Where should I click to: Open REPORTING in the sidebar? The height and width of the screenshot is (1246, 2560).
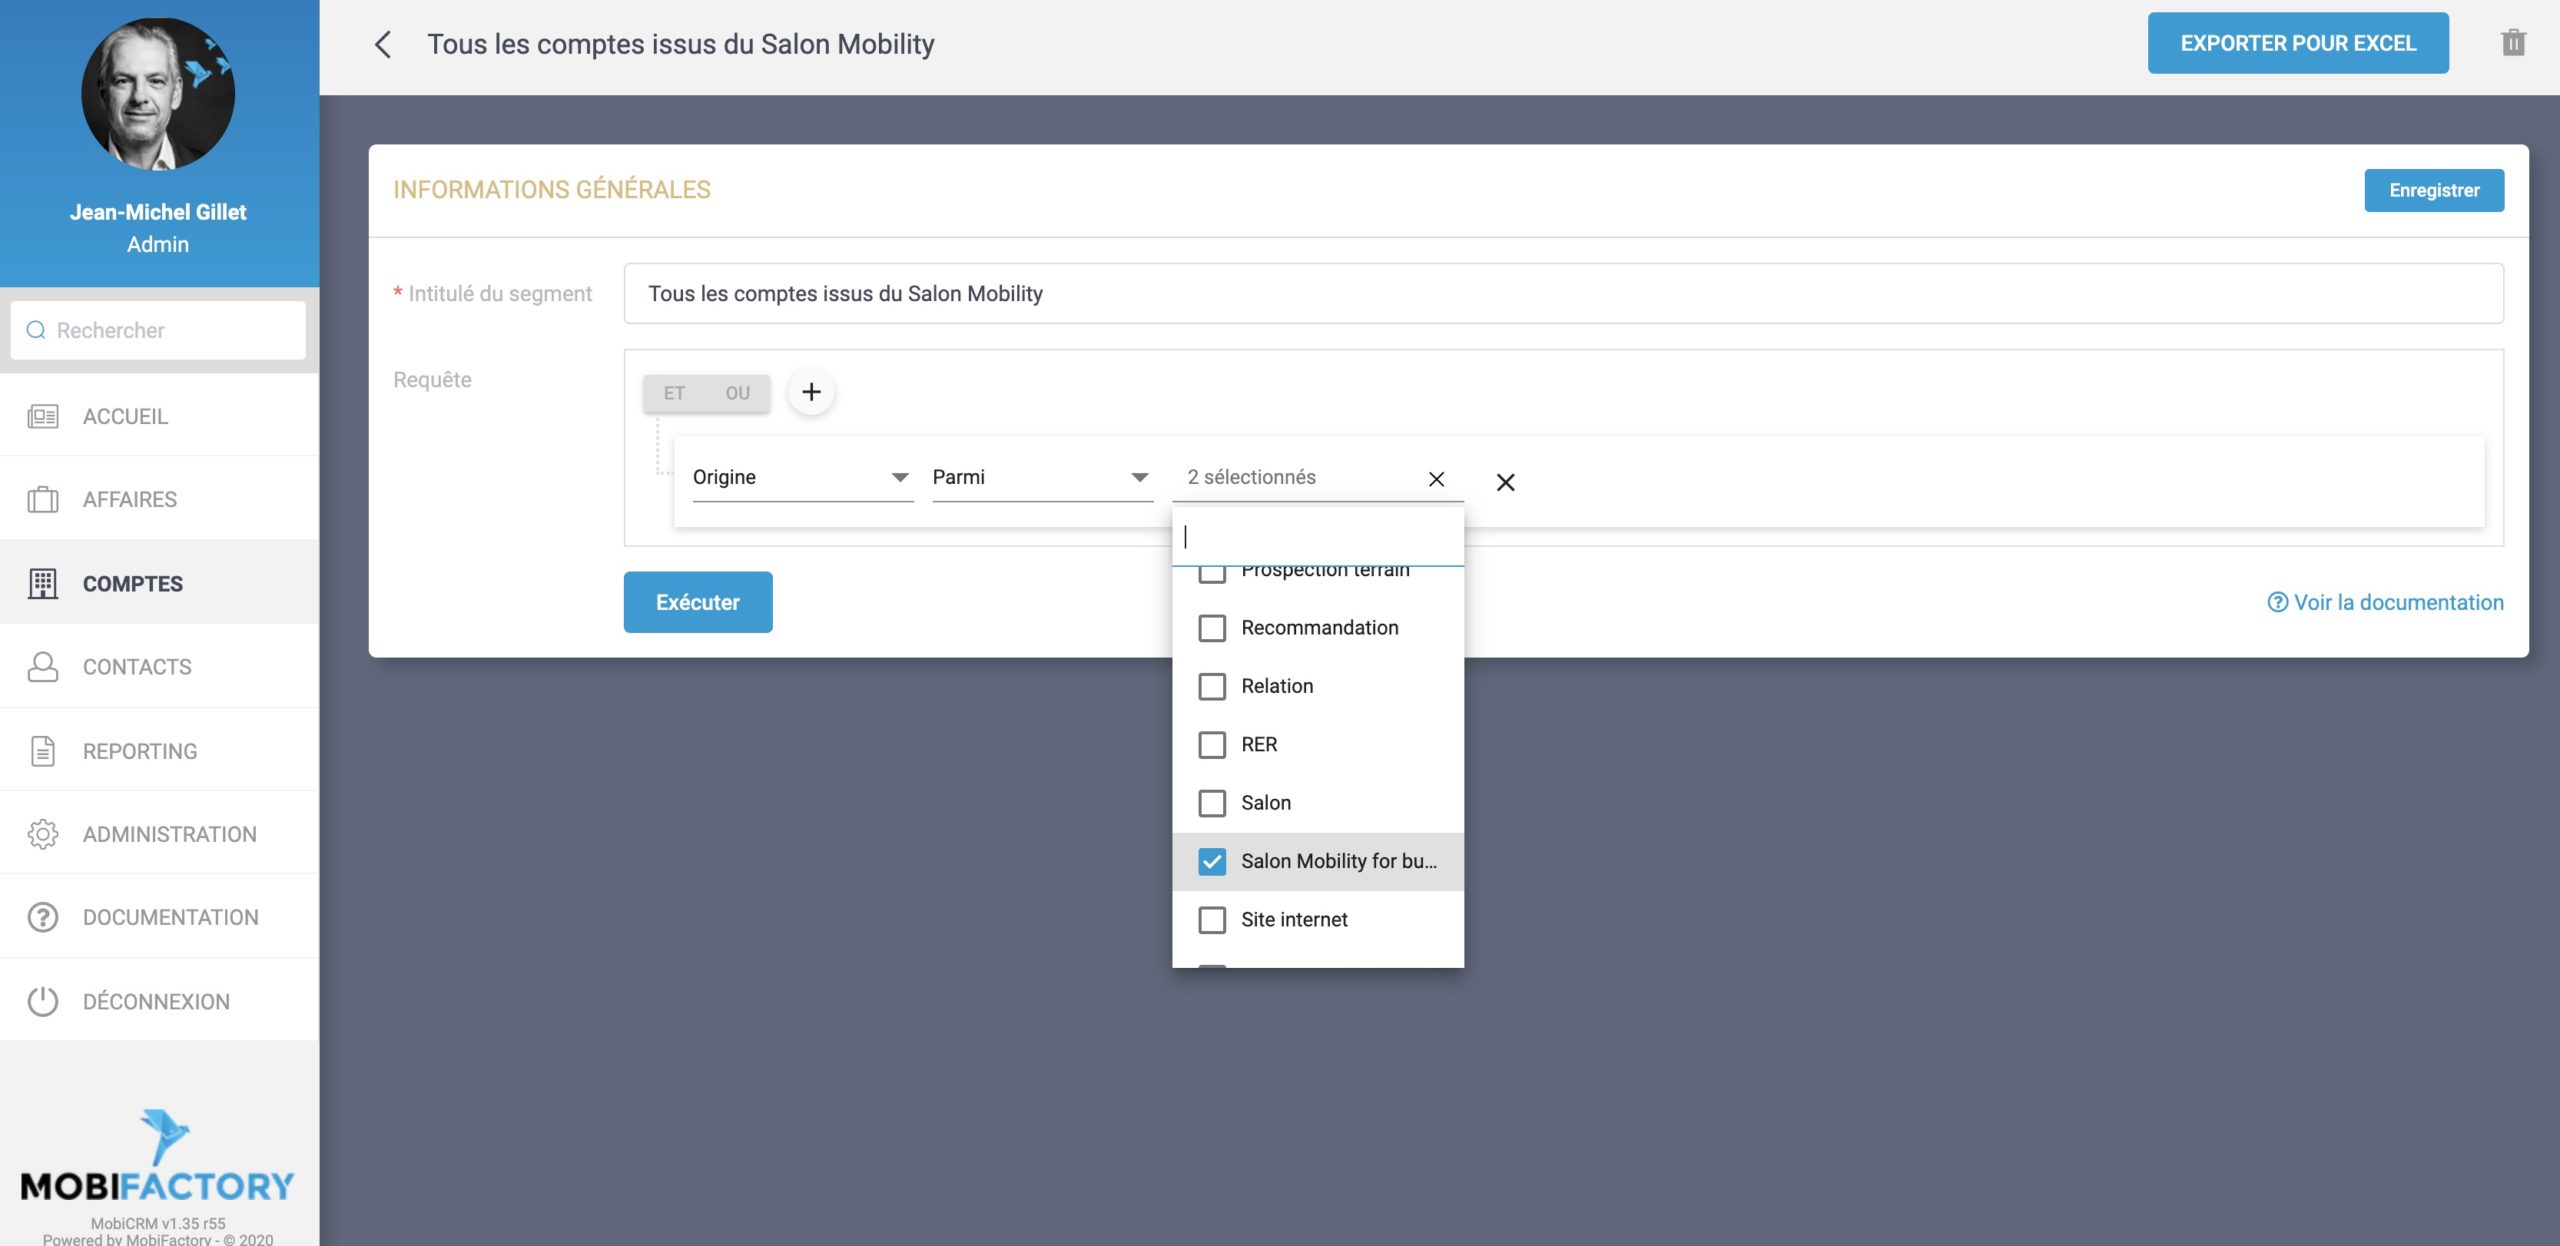[160, 750]
